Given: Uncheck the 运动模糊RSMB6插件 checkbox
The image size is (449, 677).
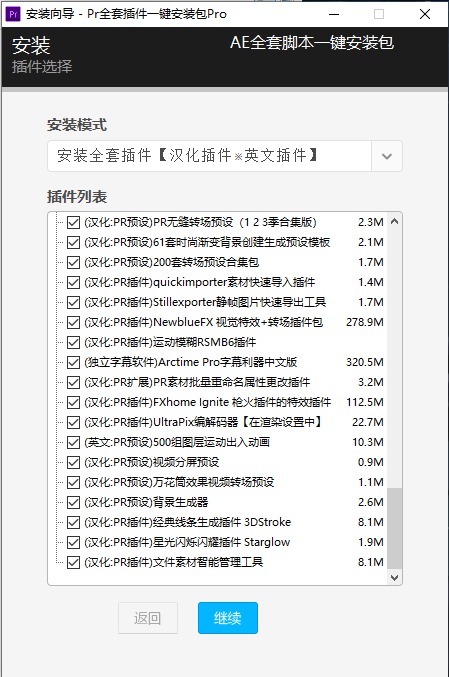Looking at the screenshot, I should (x=73, y=343).
